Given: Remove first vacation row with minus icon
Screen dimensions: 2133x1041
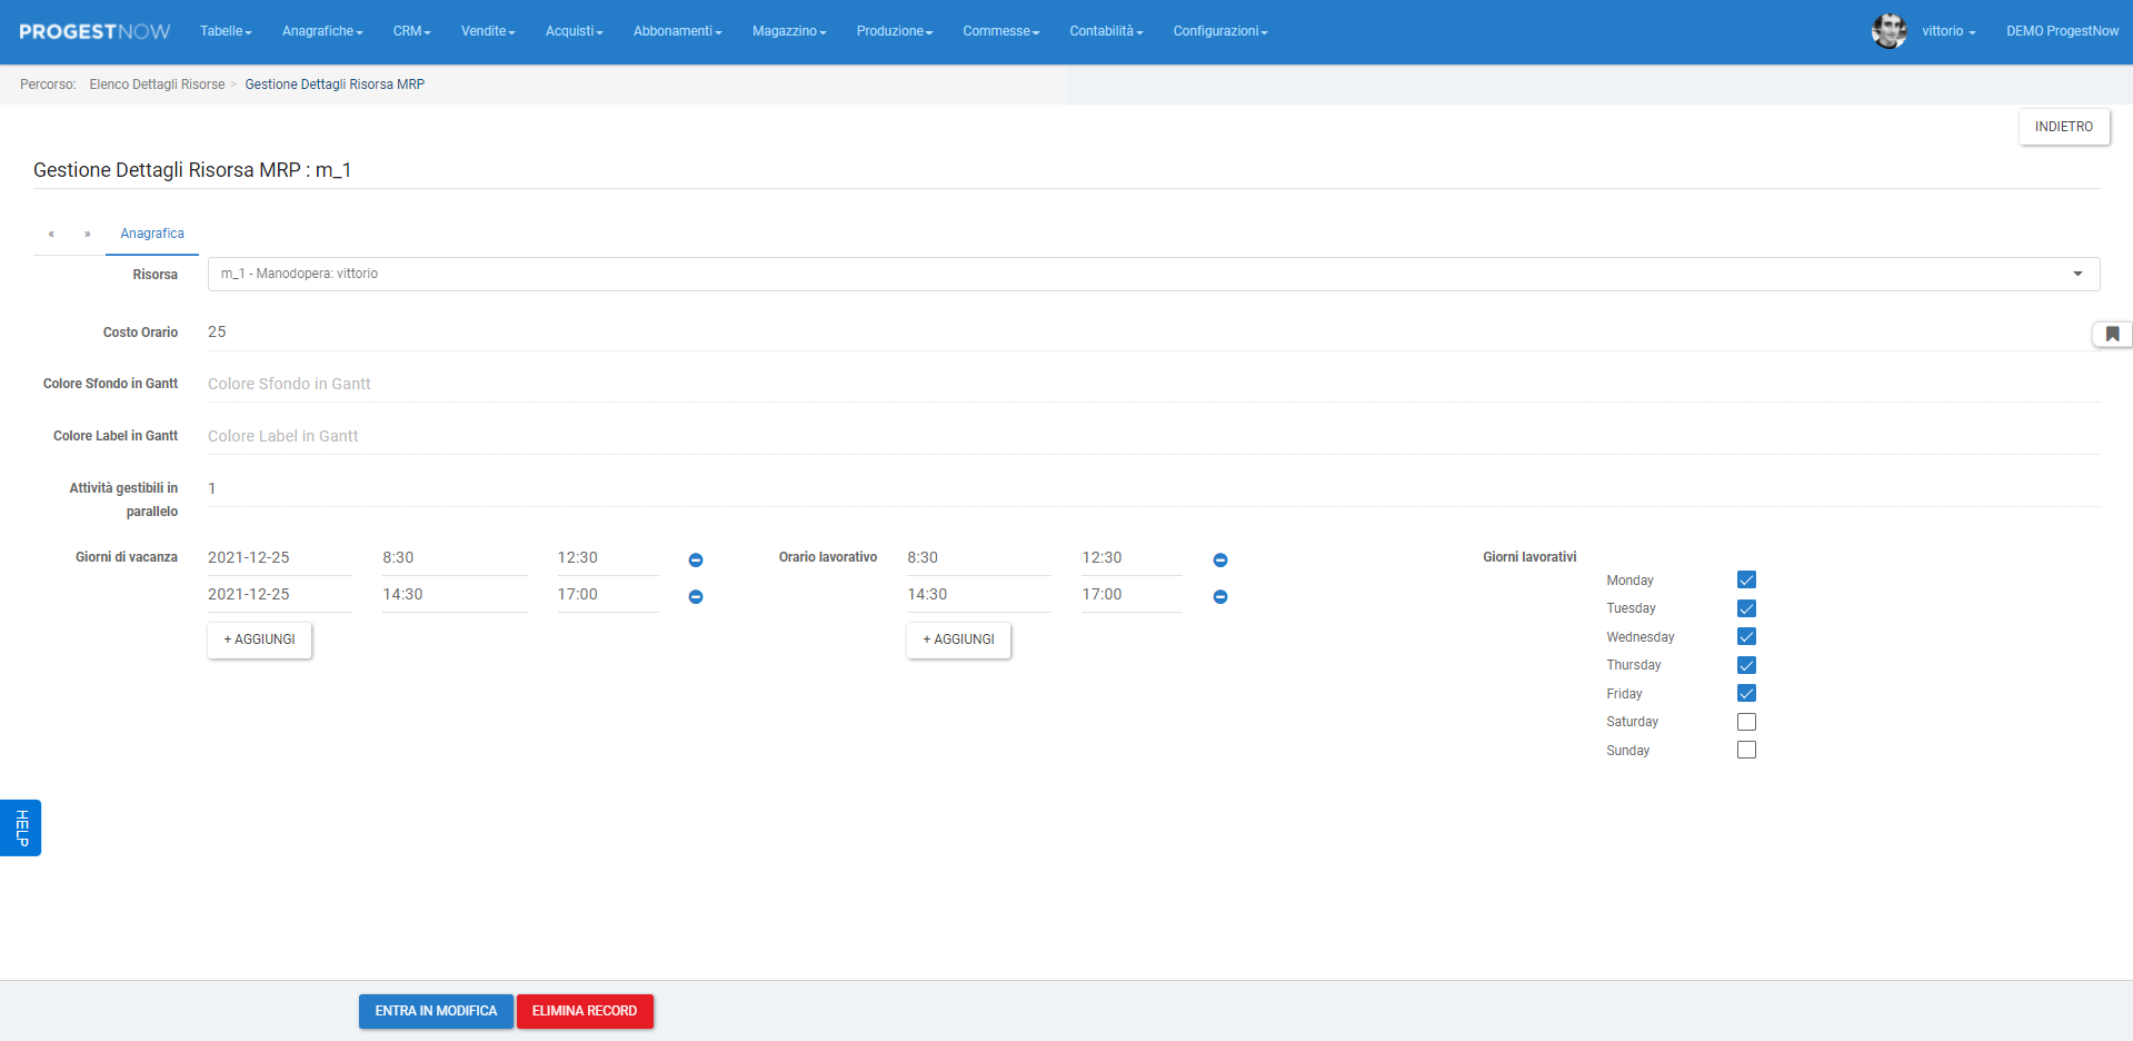Looking at the screenshot, I should [696, 560].
